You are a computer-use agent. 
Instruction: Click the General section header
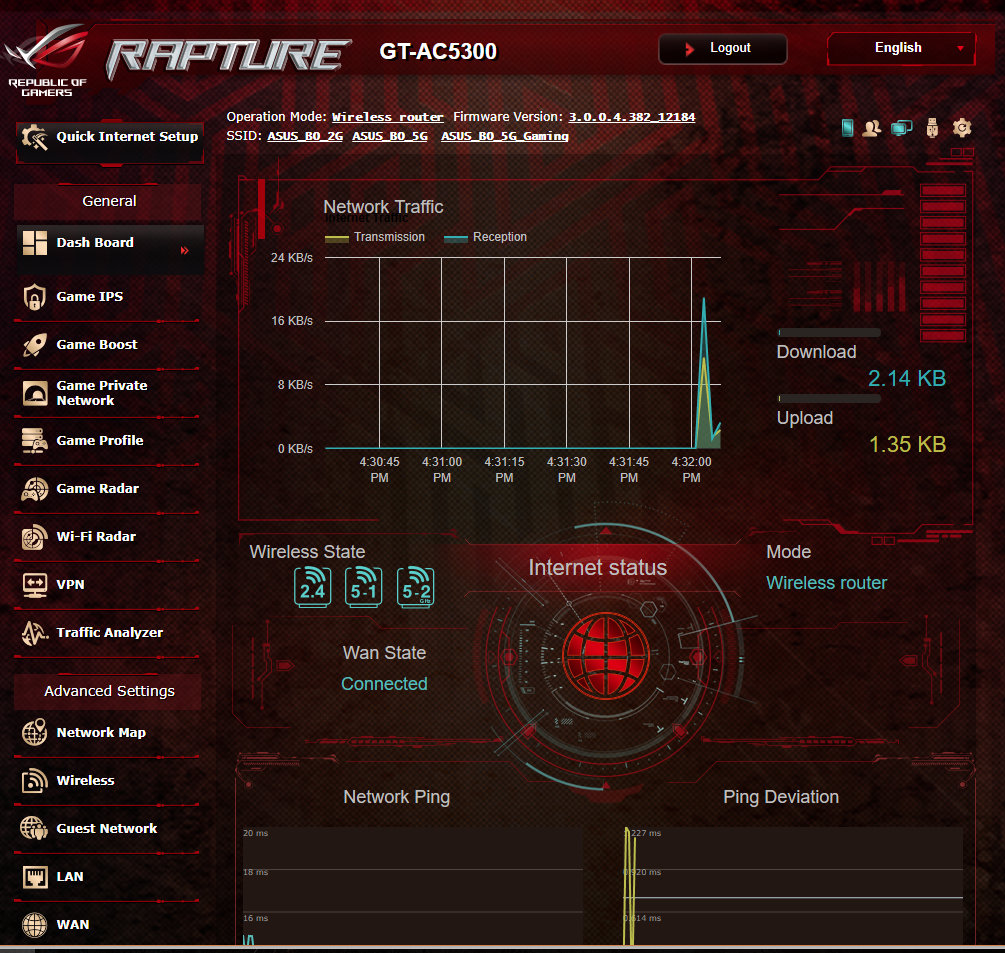(x=108, y=201)
